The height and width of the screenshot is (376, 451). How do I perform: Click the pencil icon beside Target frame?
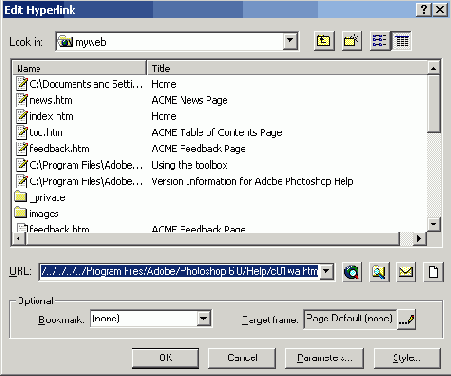point(407,319)
